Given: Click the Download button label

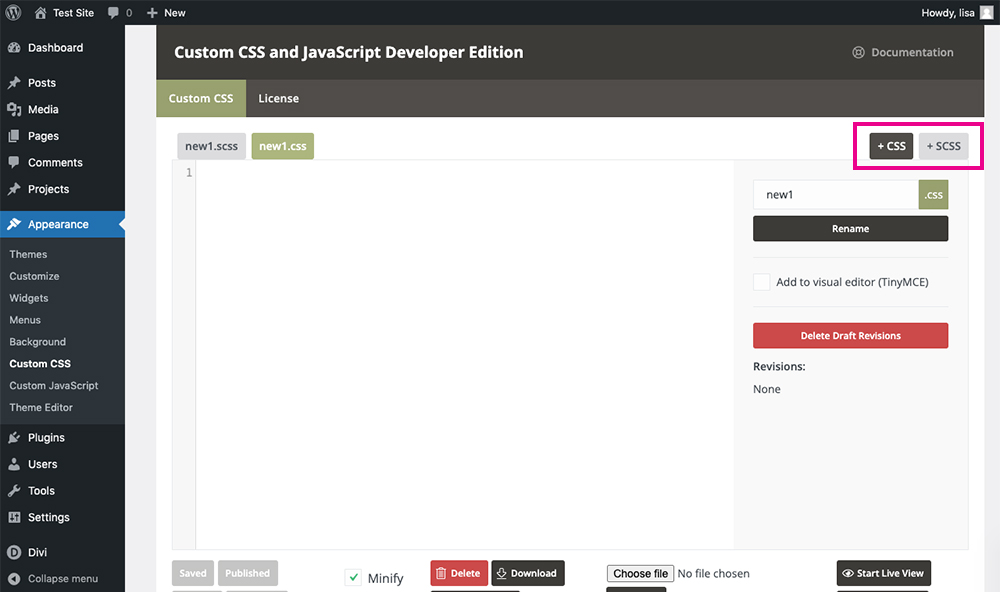Looking at the screenshot, I should click(x=534, y=574).
